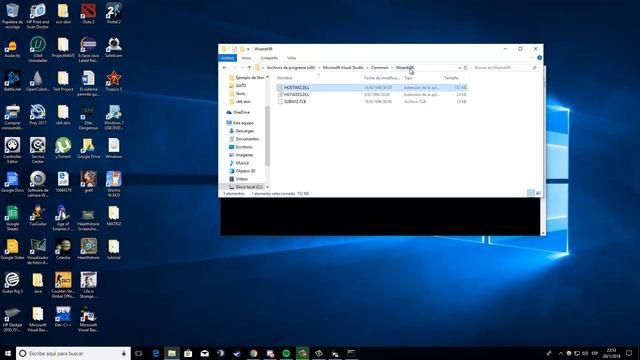Viewport: 640px width, 360px height.
Task: Sort by the Tipo column header
Action: tap(408, 78)
